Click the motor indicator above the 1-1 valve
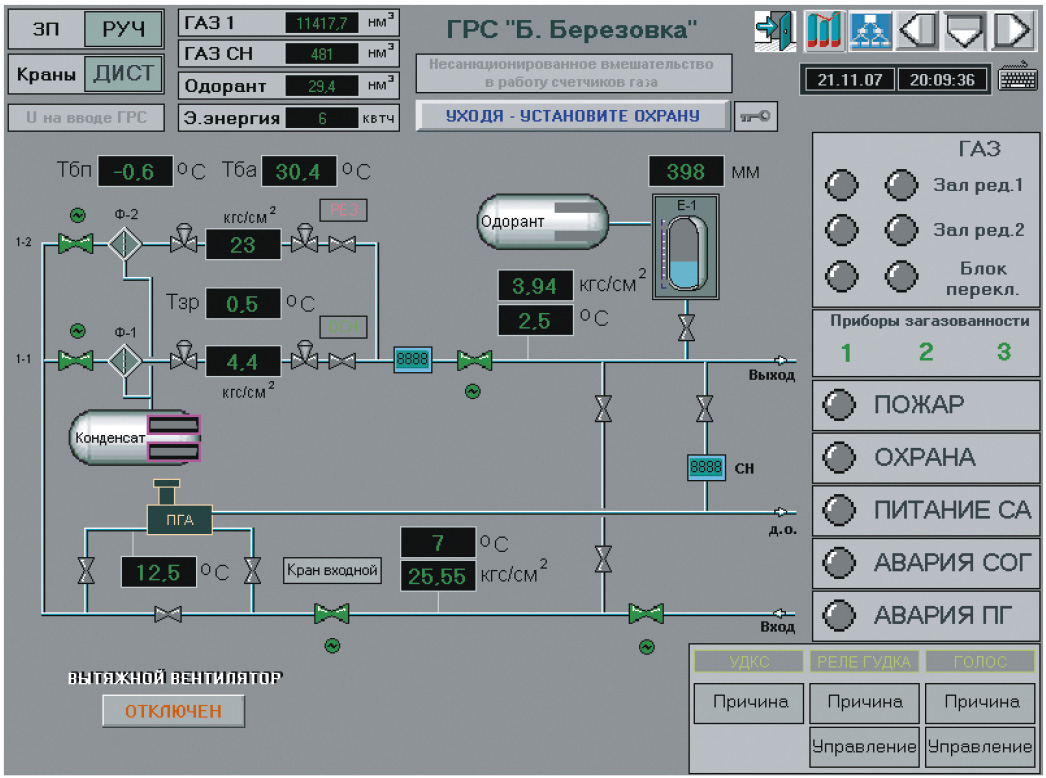Viewport: 1046px width, 778px height. tap(77, 331)
